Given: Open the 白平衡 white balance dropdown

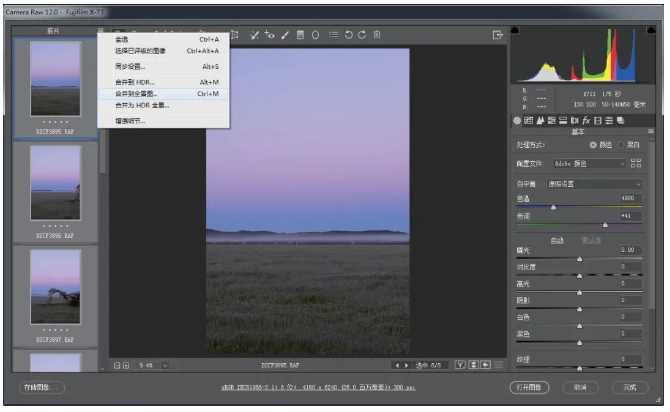Looking at the screenshot, I should (594, 184).
